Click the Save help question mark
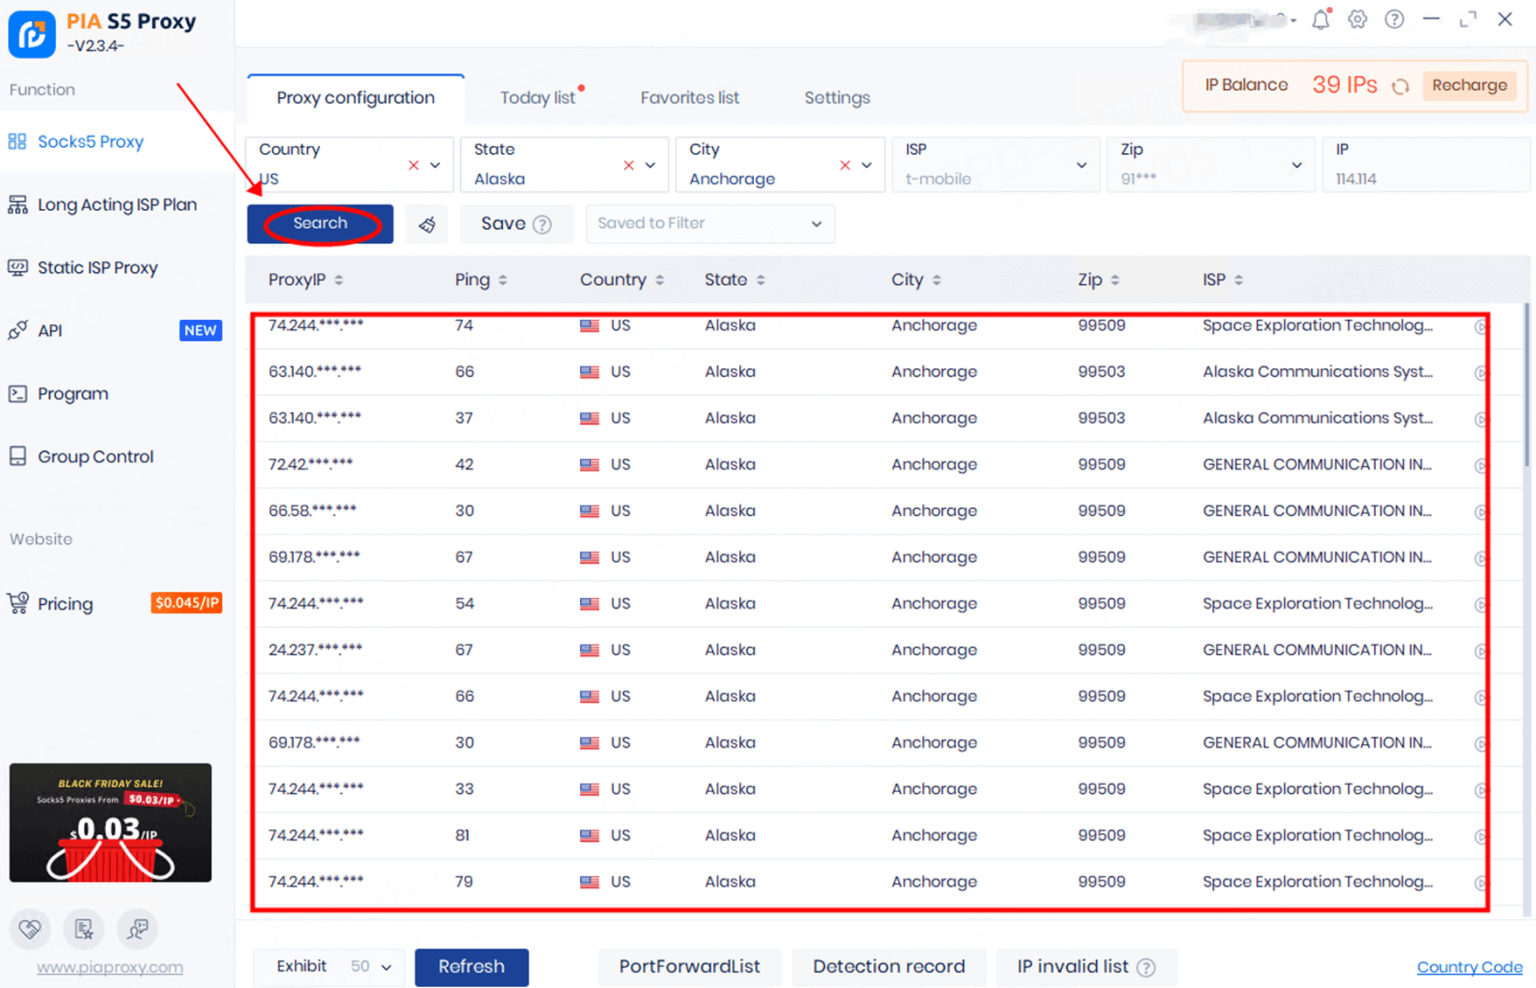The image size is (1536, 988). pyautogui.click(x=543, y=223)
